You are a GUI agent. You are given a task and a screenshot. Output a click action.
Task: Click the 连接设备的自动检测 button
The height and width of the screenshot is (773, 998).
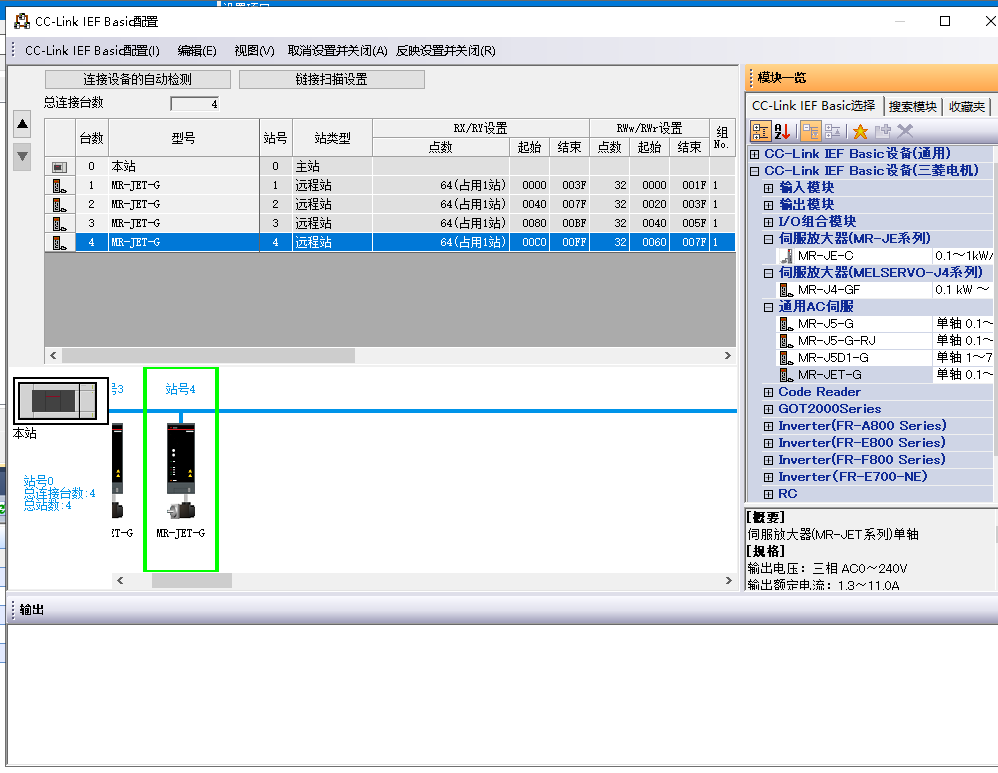point(138,79)
